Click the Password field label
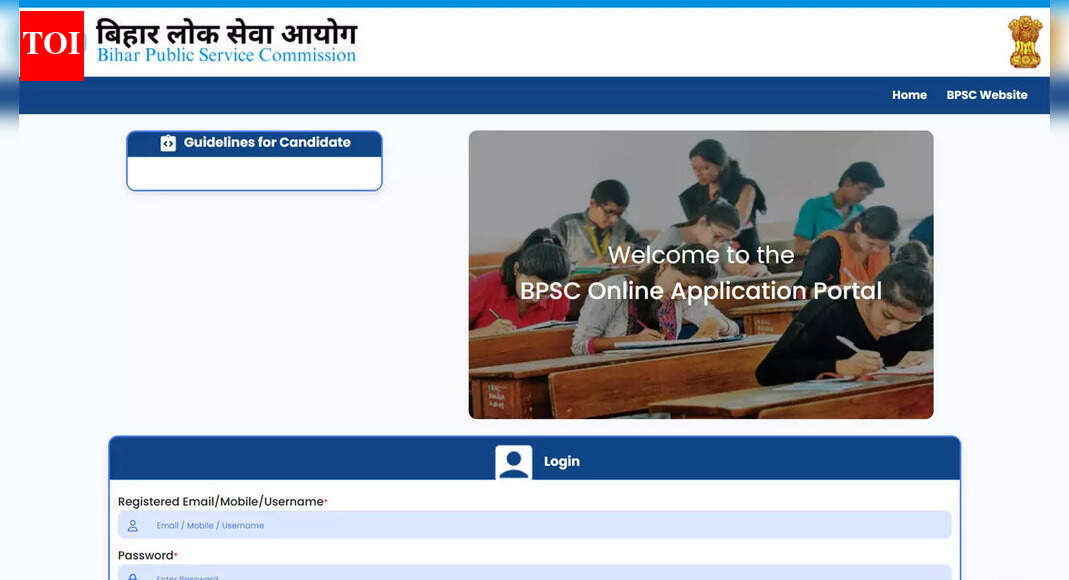1069x580 pixels. click(x=146, y=555)
